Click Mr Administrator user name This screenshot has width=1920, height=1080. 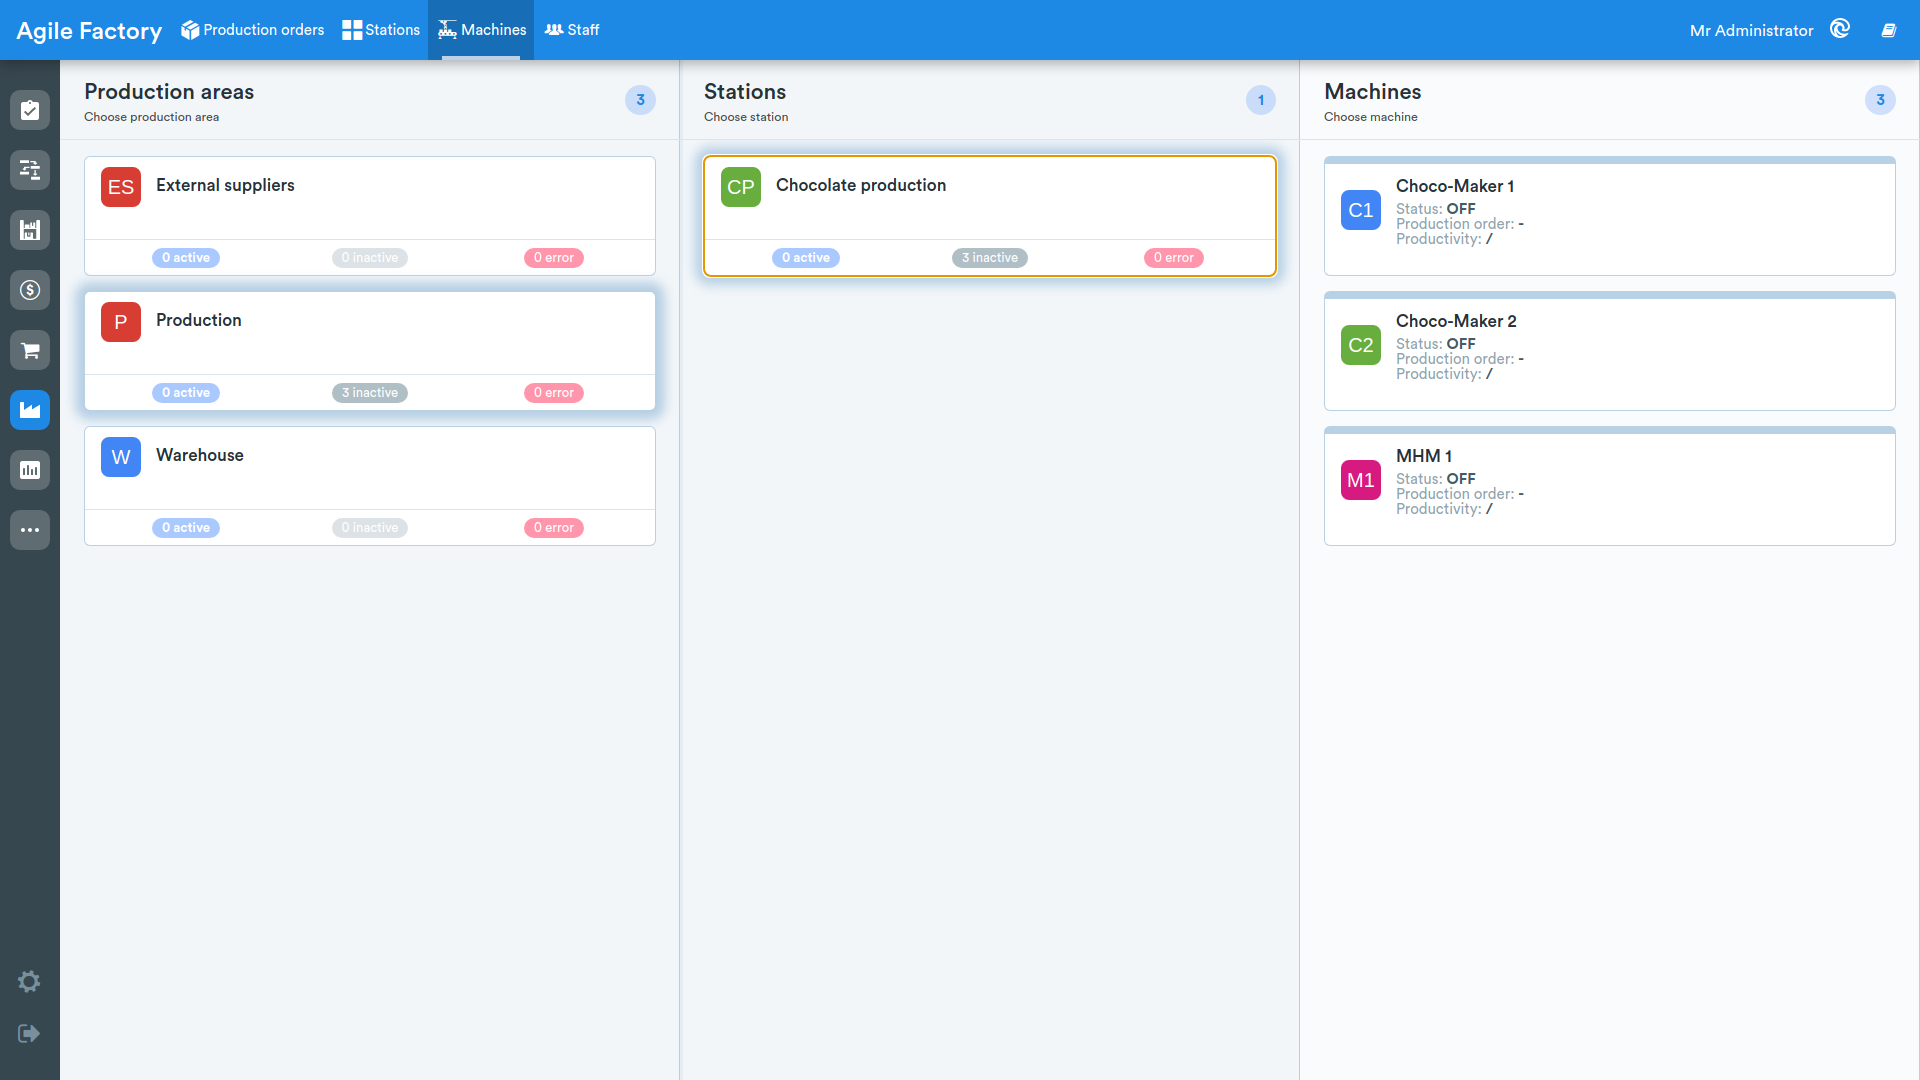[x=1751, y=31]
